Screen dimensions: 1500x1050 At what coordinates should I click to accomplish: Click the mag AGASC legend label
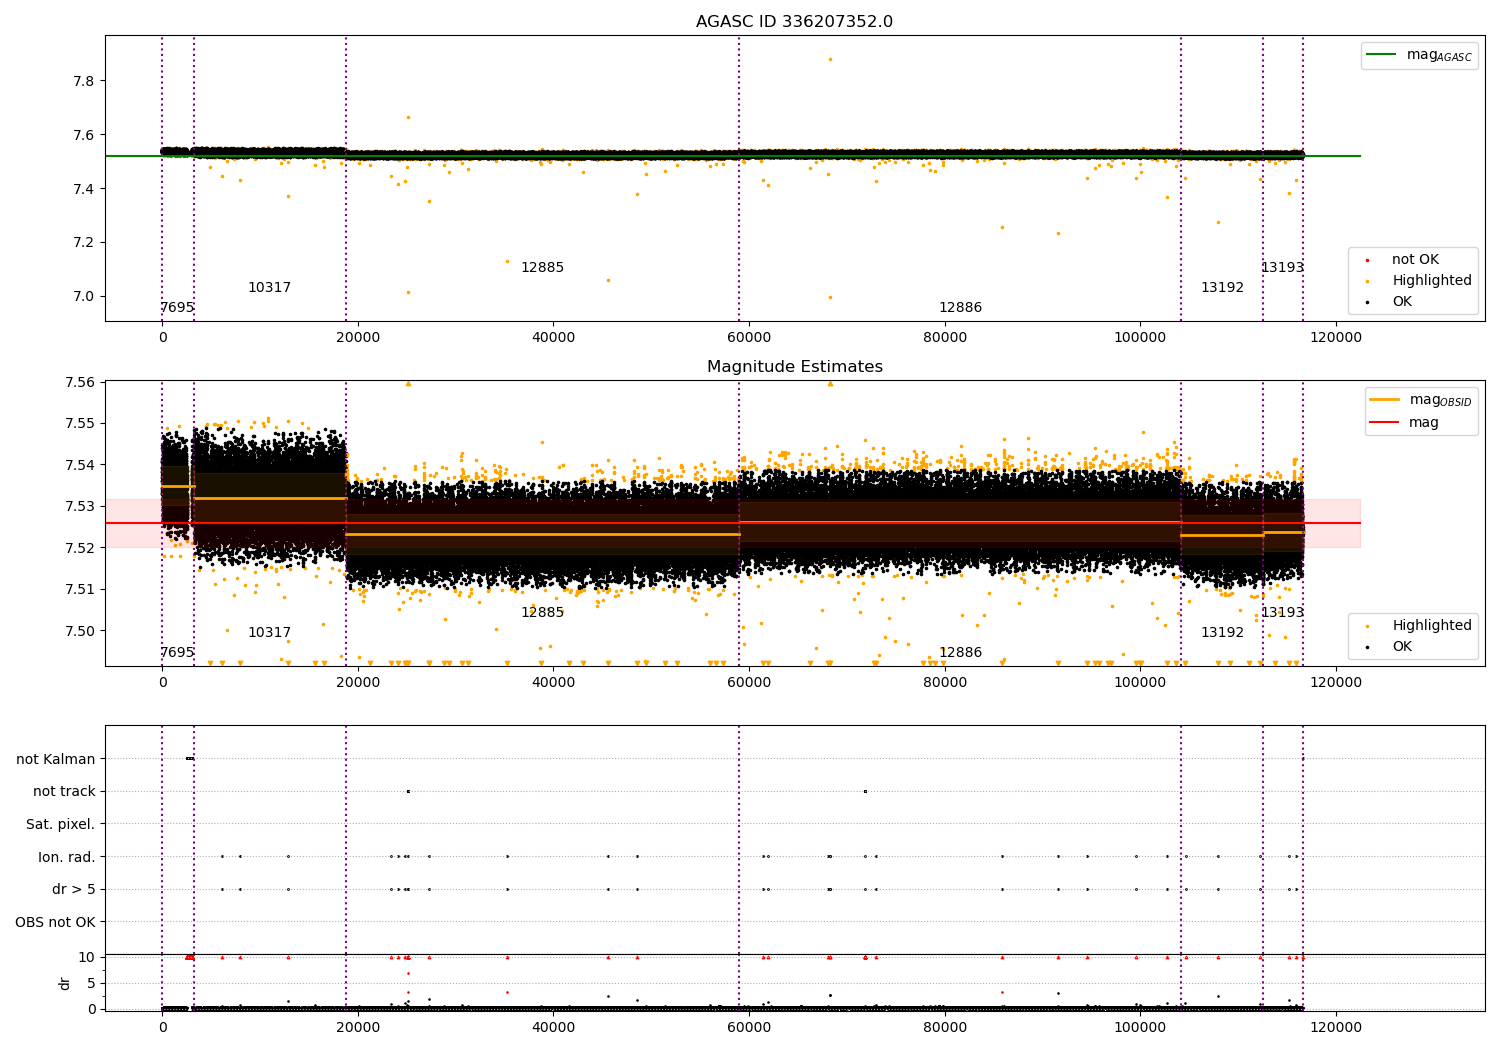tap(1439, 55)
